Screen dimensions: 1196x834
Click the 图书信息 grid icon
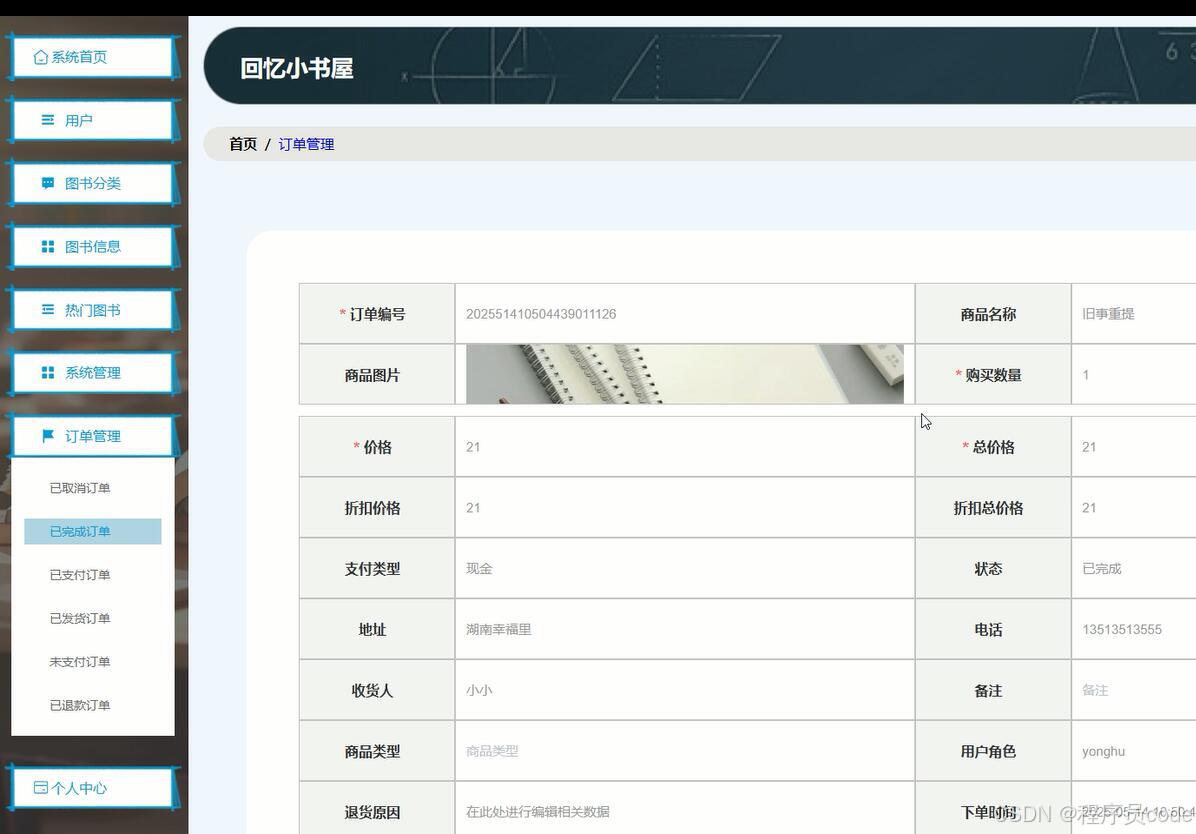(47, 246)
